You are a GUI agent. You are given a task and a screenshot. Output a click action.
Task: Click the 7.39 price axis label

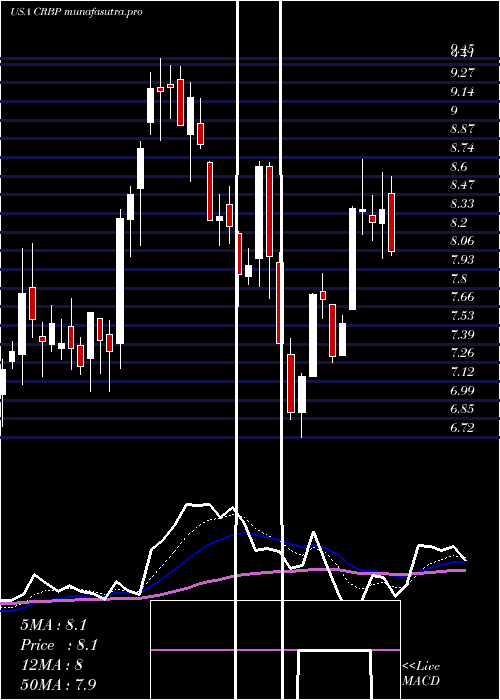462,335
